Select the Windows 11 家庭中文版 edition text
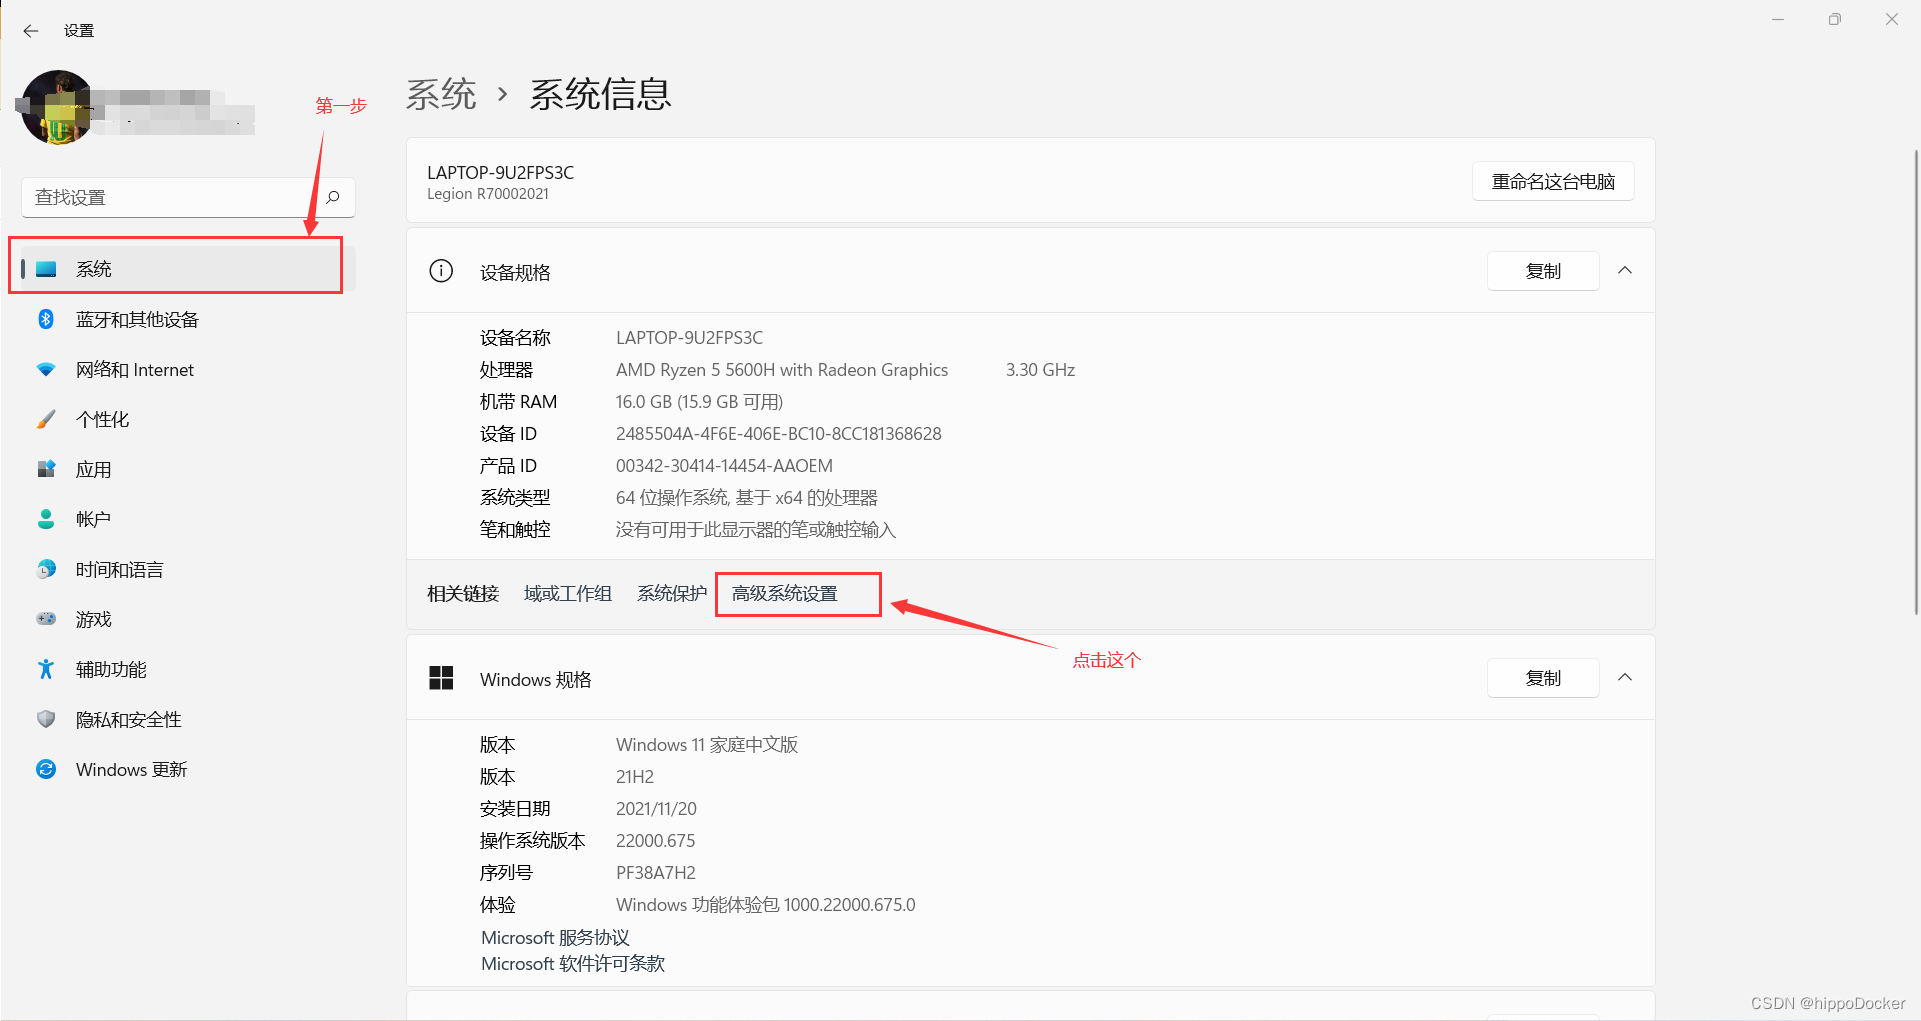1921x1021 pixels. point(707,745)
